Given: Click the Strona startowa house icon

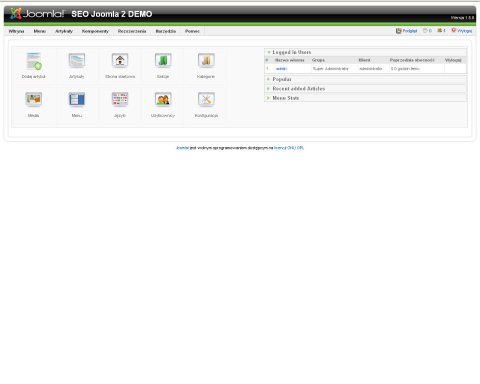Looking at the screenshot, I should click(x=120, y=61).
